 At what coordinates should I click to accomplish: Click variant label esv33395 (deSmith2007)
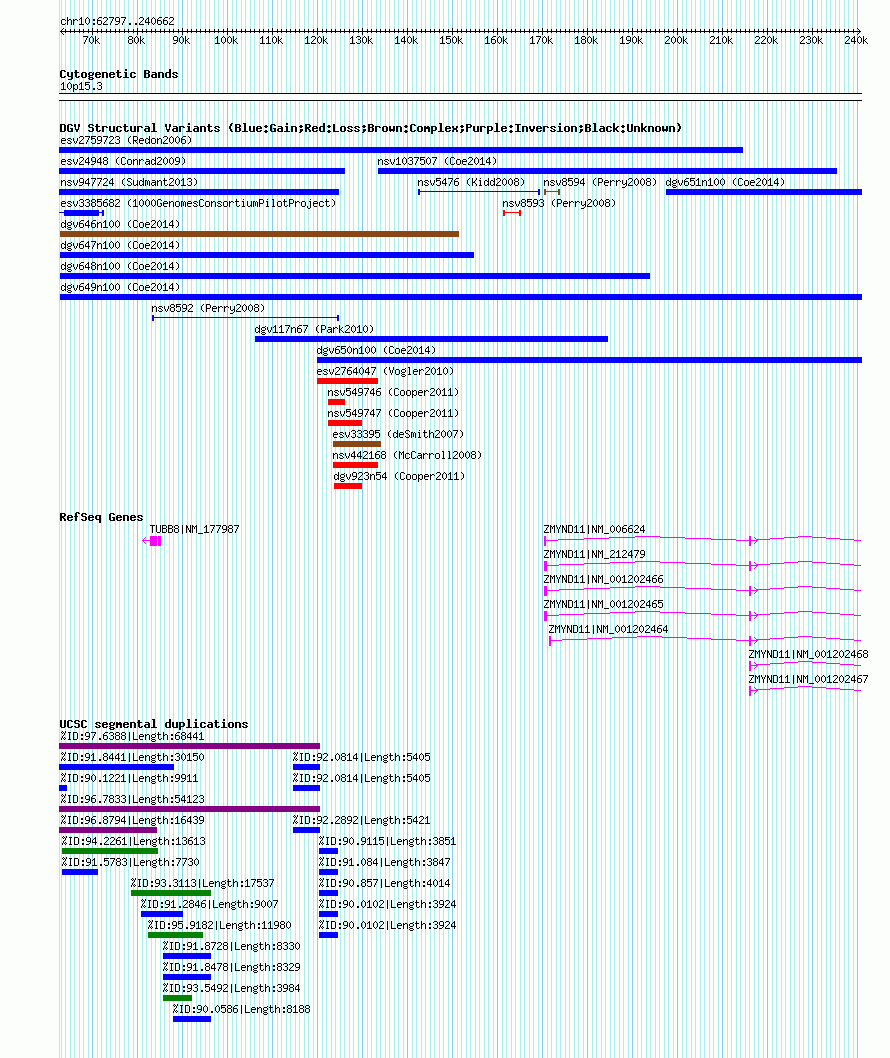[398, 434]
